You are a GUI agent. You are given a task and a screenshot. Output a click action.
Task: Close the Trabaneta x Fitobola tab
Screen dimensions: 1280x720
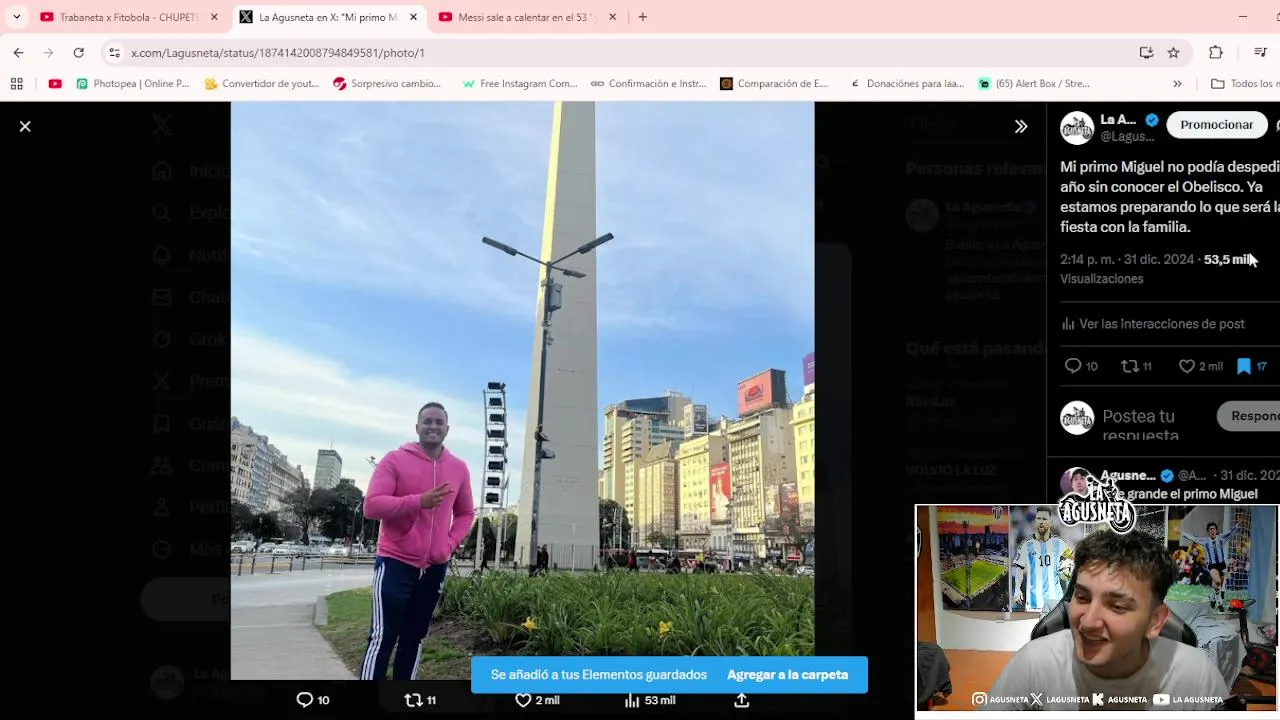click(x=214, y=17)
